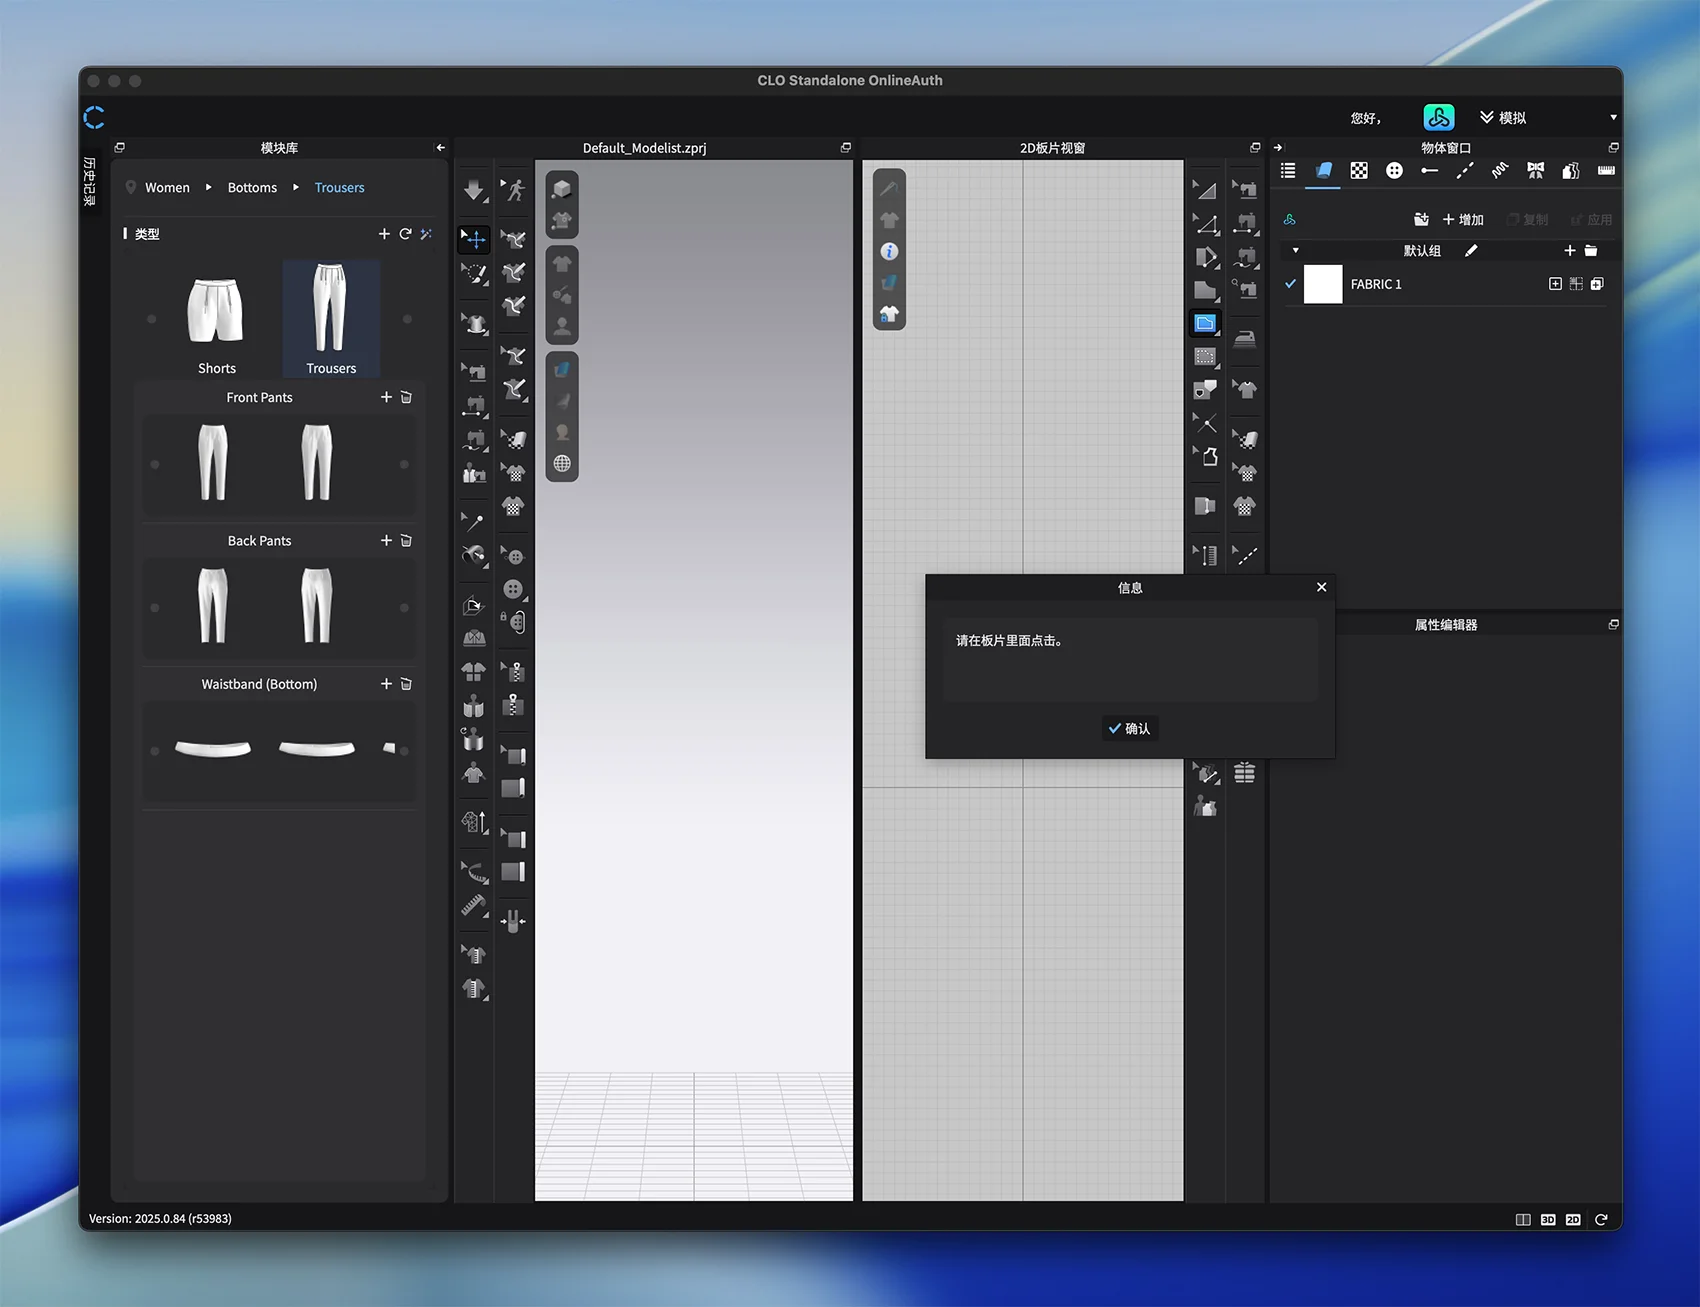Toggle split 3D/2D side-by-side layout
The image size is (1700, 1307).
pyautogui.click(x=1522, y=1219)
